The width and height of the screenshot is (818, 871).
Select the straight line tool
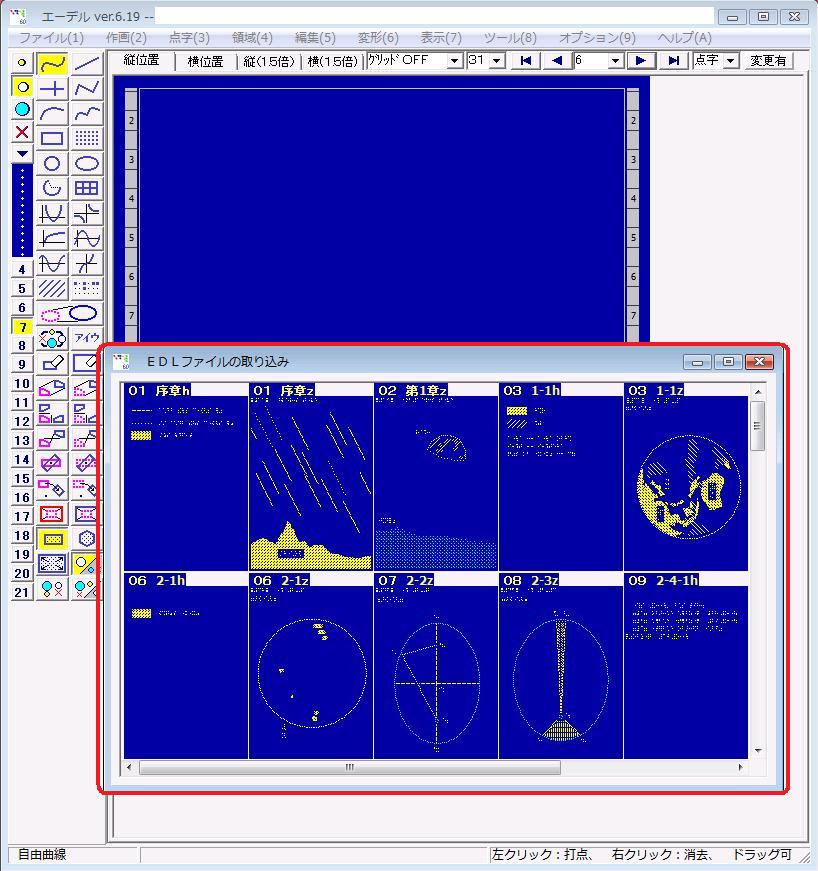click(87, 64)
